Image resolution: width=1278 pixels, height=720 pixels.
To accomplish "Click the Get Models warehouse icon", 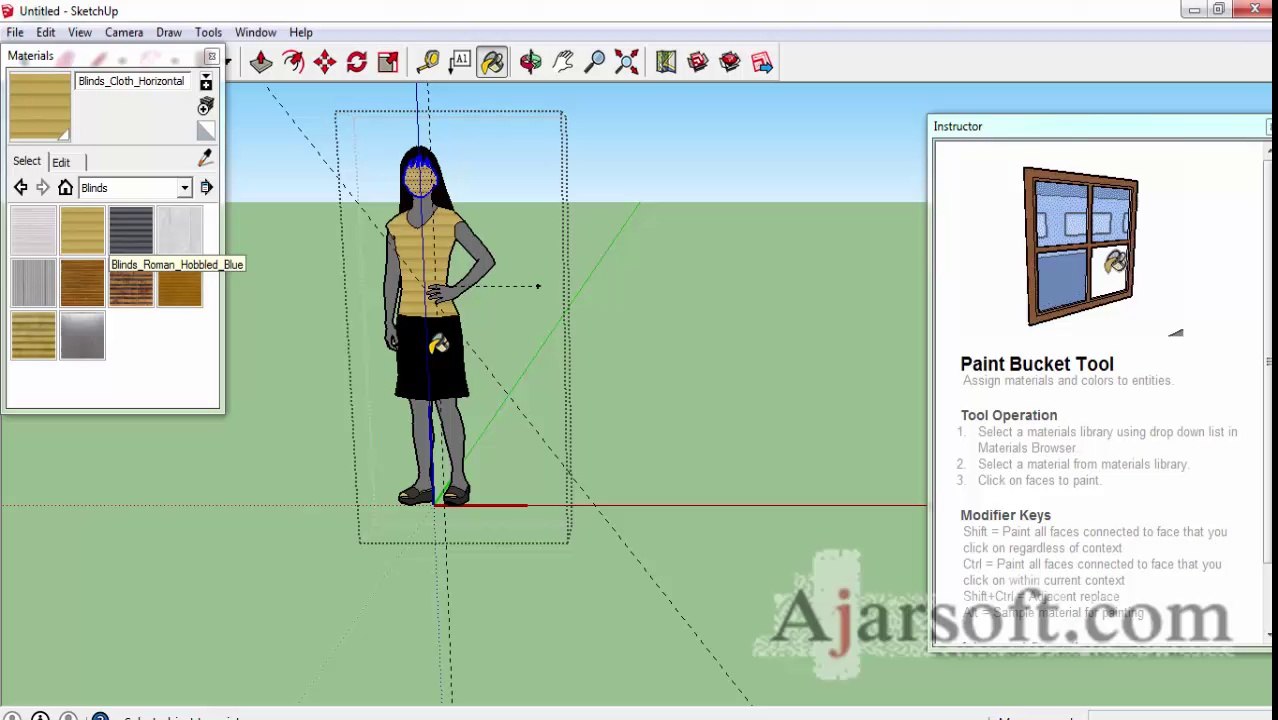I will tap(698, 62).
